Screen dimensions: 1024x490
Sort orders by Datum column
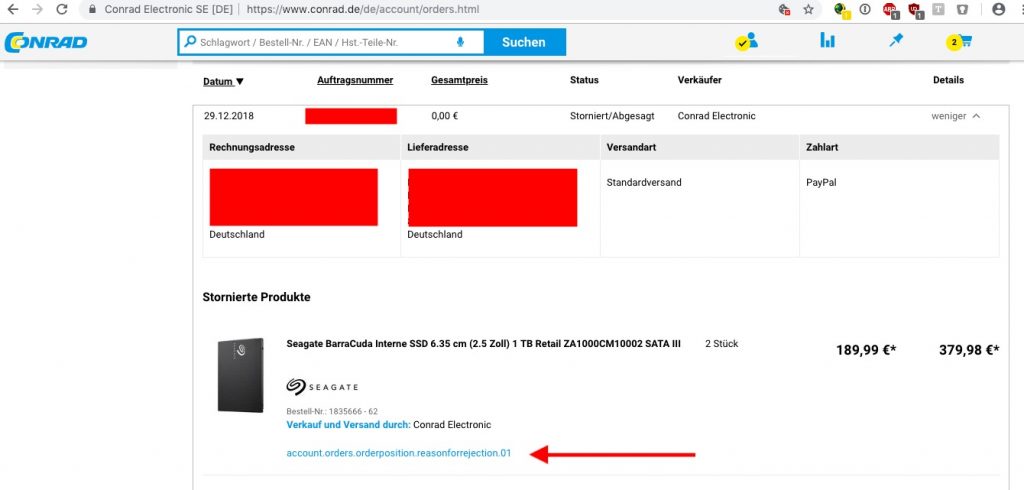coord(223,82)
